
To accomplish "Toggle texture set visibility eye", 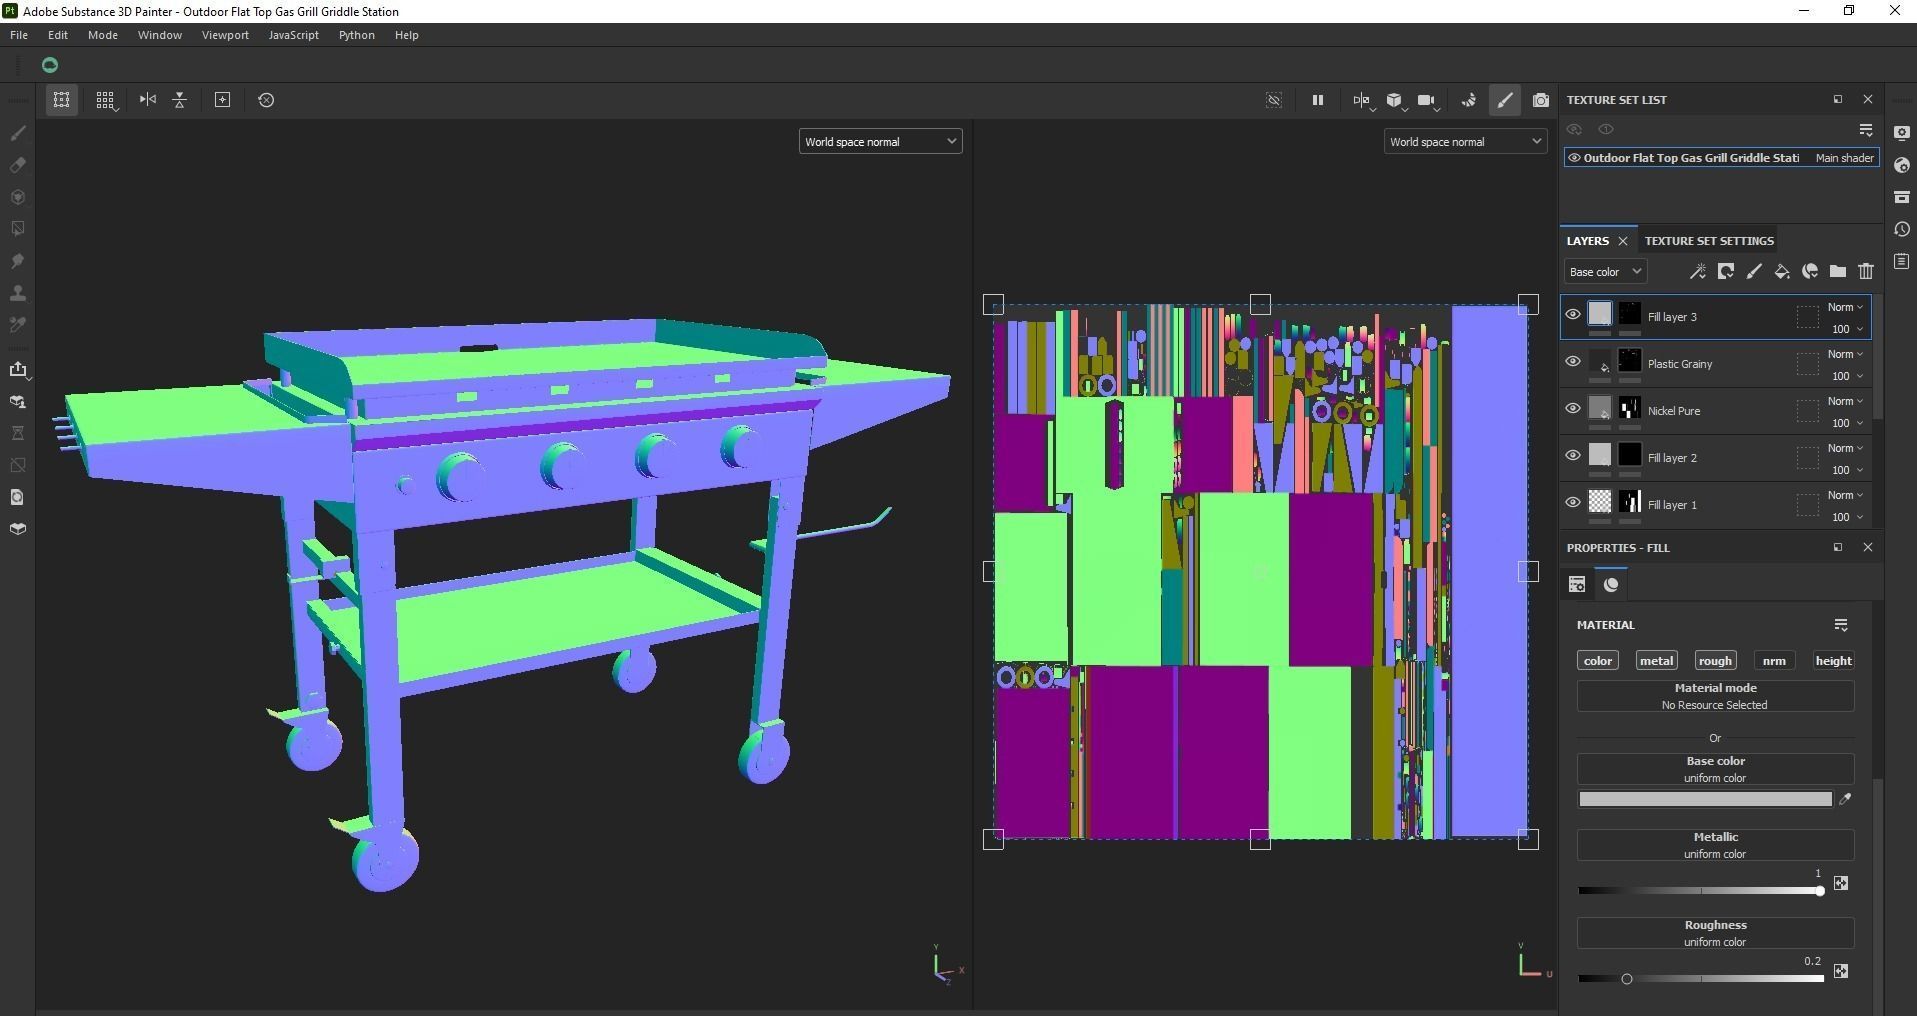I will pos(1574,158).
